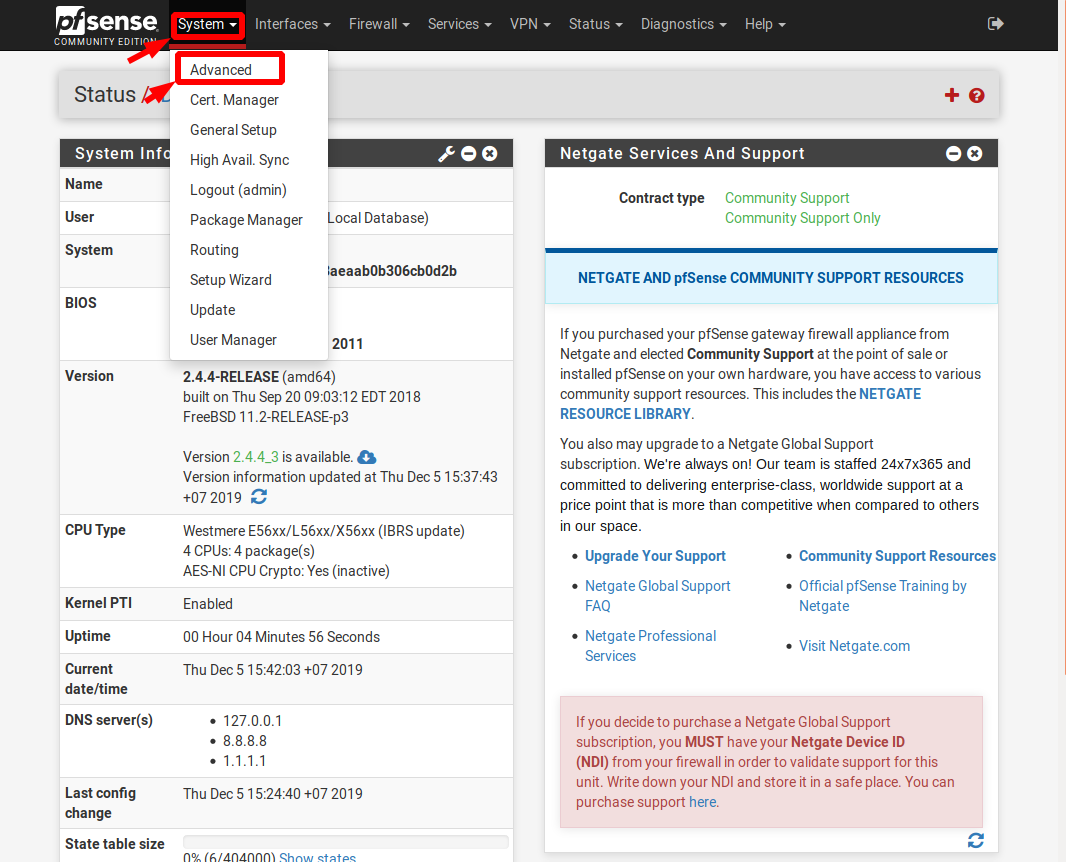Click Logout (admin) menu entry
Screen dimensions: 1066x862
pos(238,190)
